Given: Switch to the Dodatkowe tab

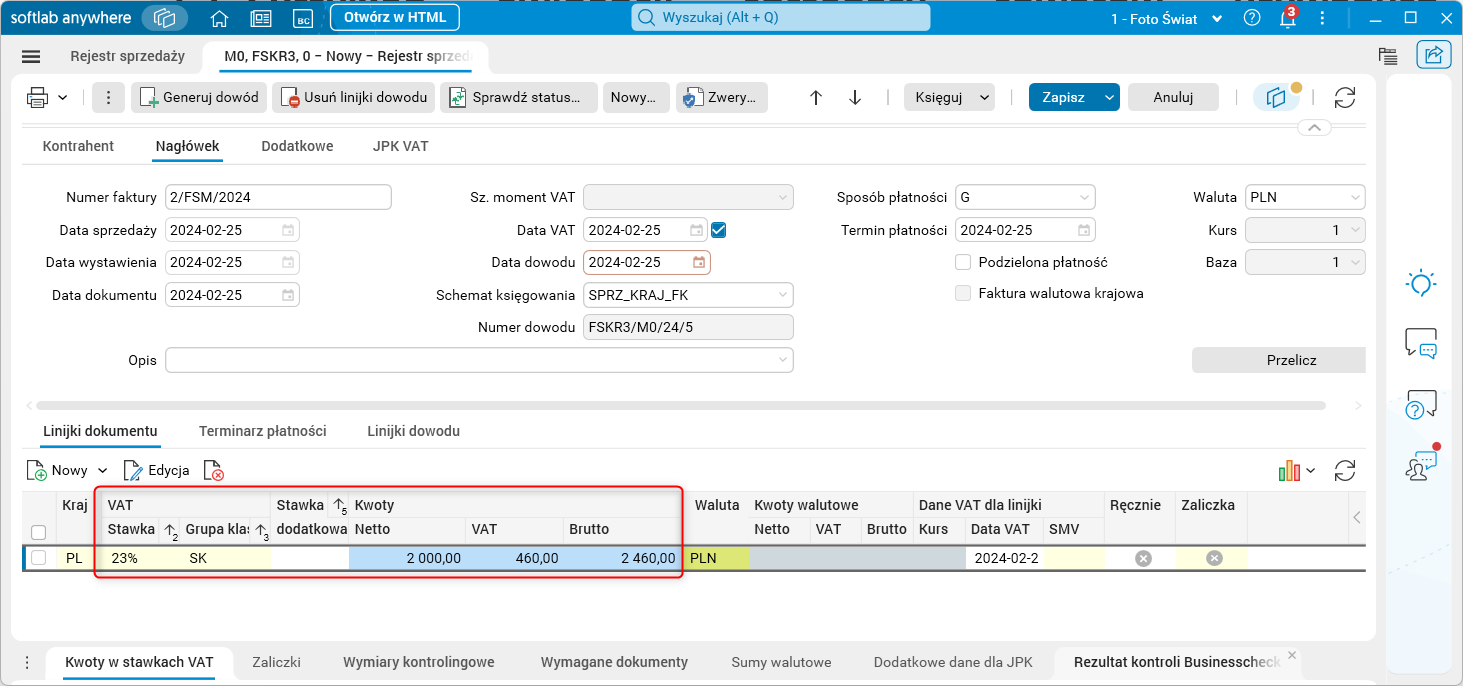Looking at the screenshot, I should pos(297,146).
